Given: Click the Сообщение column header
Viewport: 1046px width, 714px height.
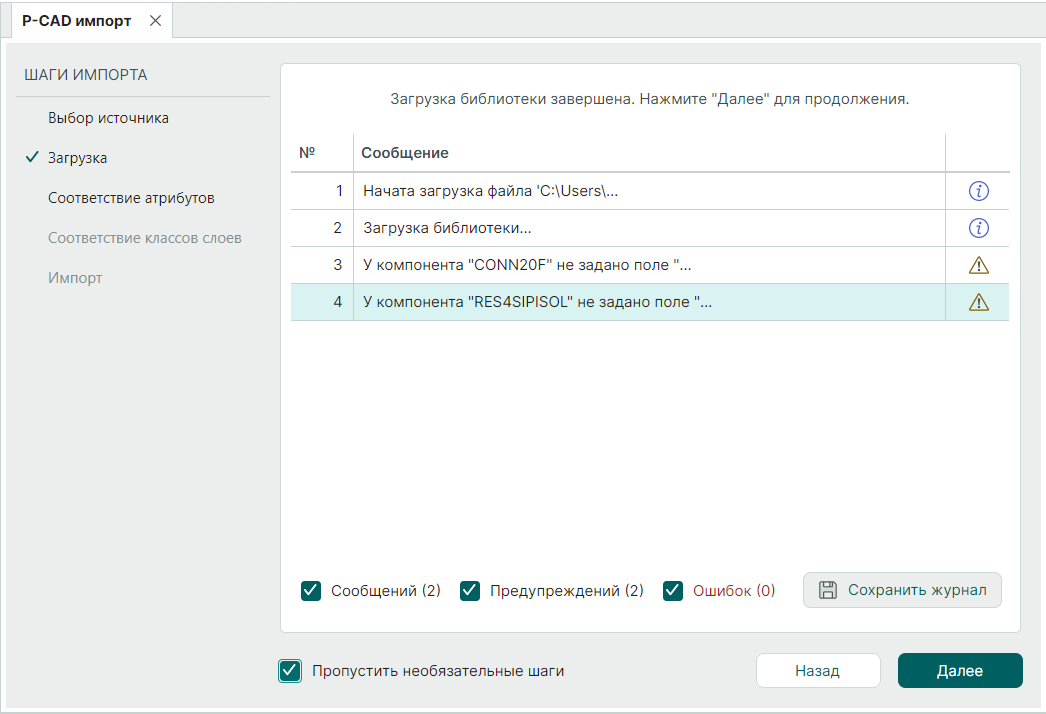Looking at the screenshot, I should pos(405,153).
